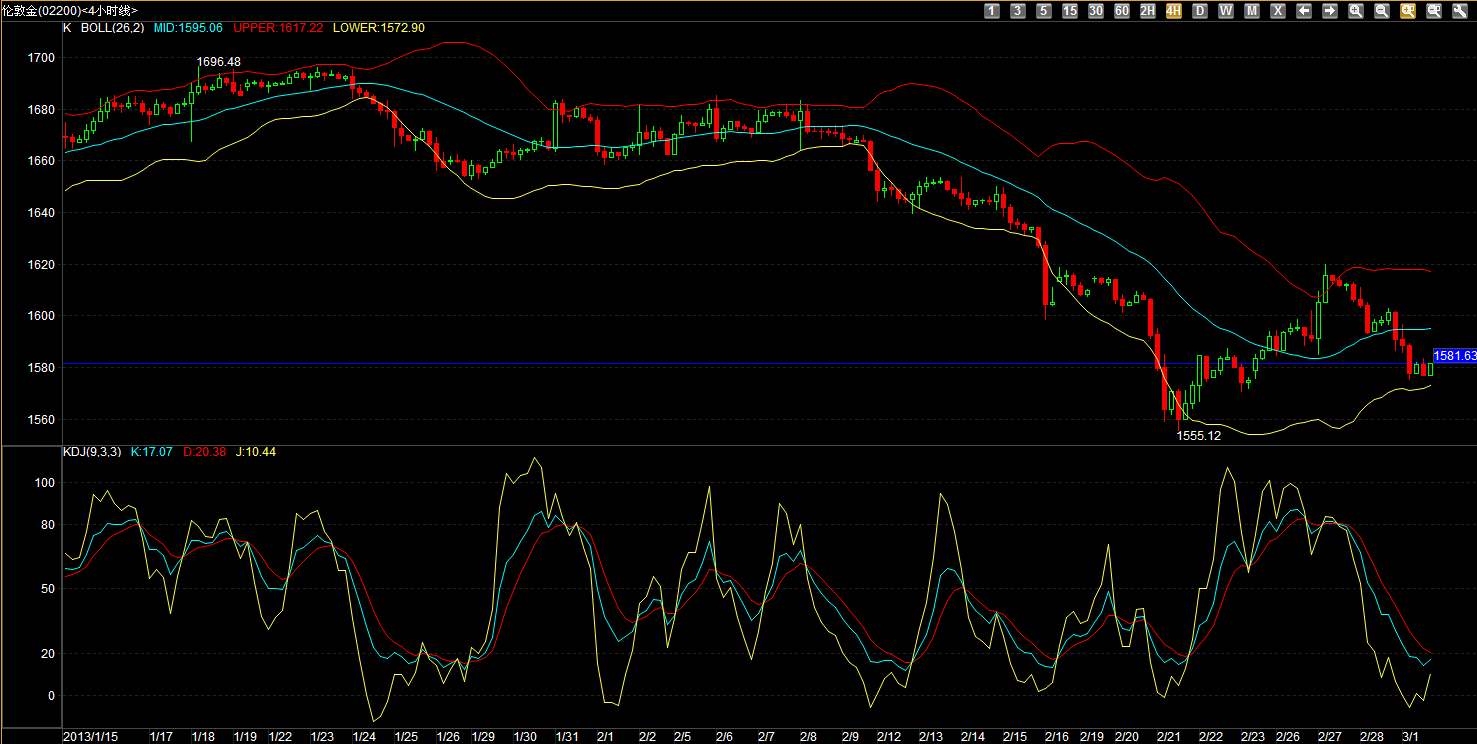Screen dimensions: 1477x744
Task: Click the grey magnifier window icon
Action: pos(1434,11)
